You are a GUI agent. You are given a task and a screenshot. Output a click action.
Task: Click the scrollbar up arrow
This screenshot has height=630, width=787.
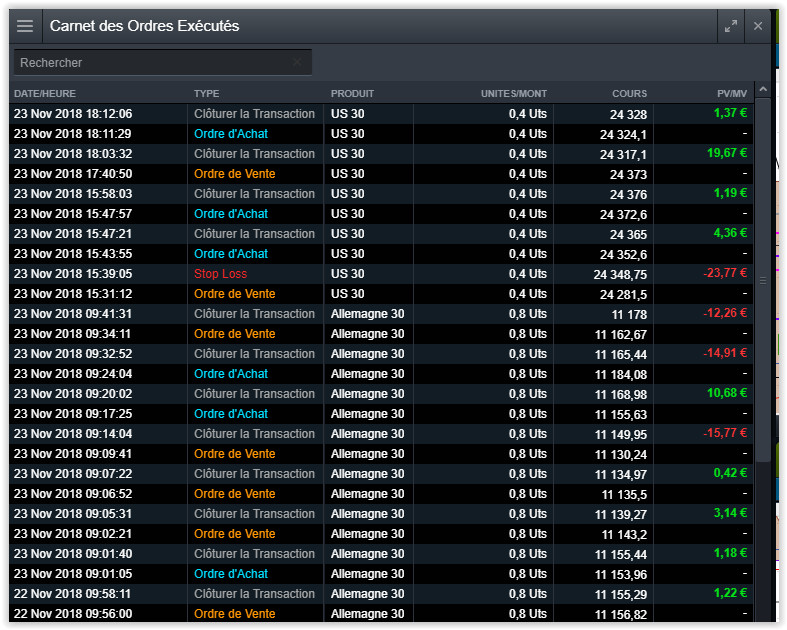click(x=763, y=91)
